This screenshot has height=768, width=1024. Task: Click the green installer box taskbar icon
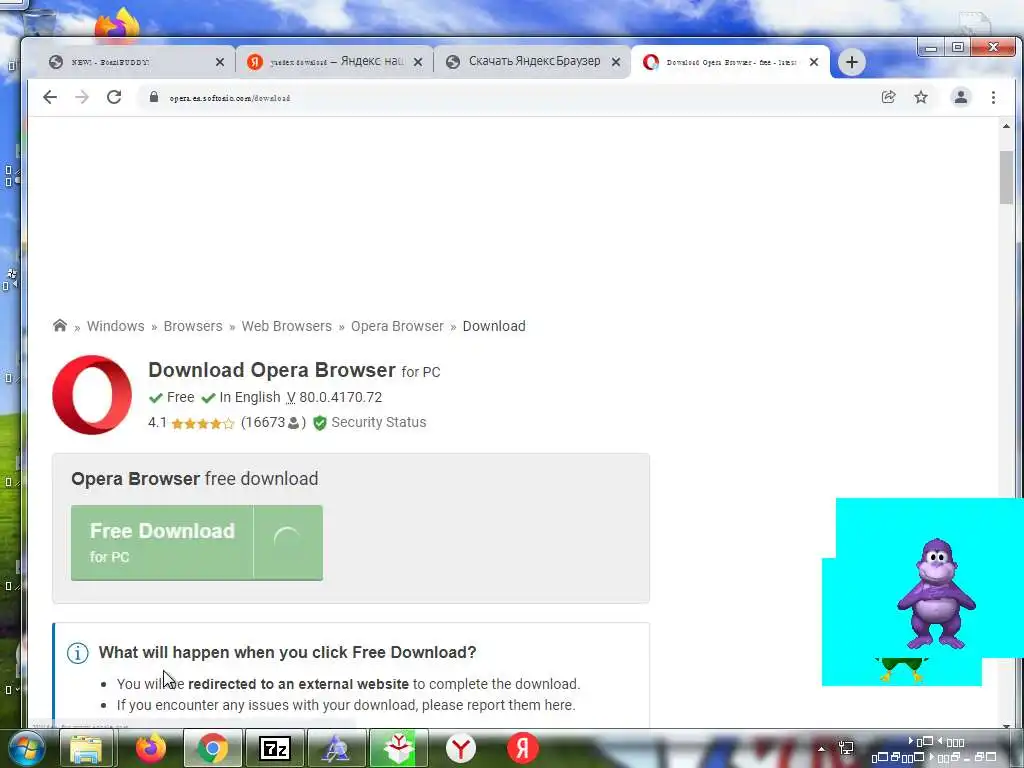(x=398, y=748)
